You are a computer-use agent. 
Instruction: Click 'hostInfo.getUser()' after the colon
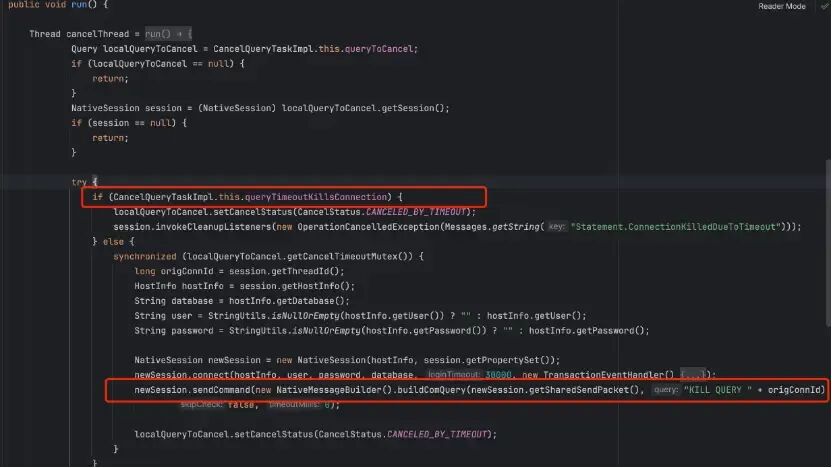click(534, 316)
